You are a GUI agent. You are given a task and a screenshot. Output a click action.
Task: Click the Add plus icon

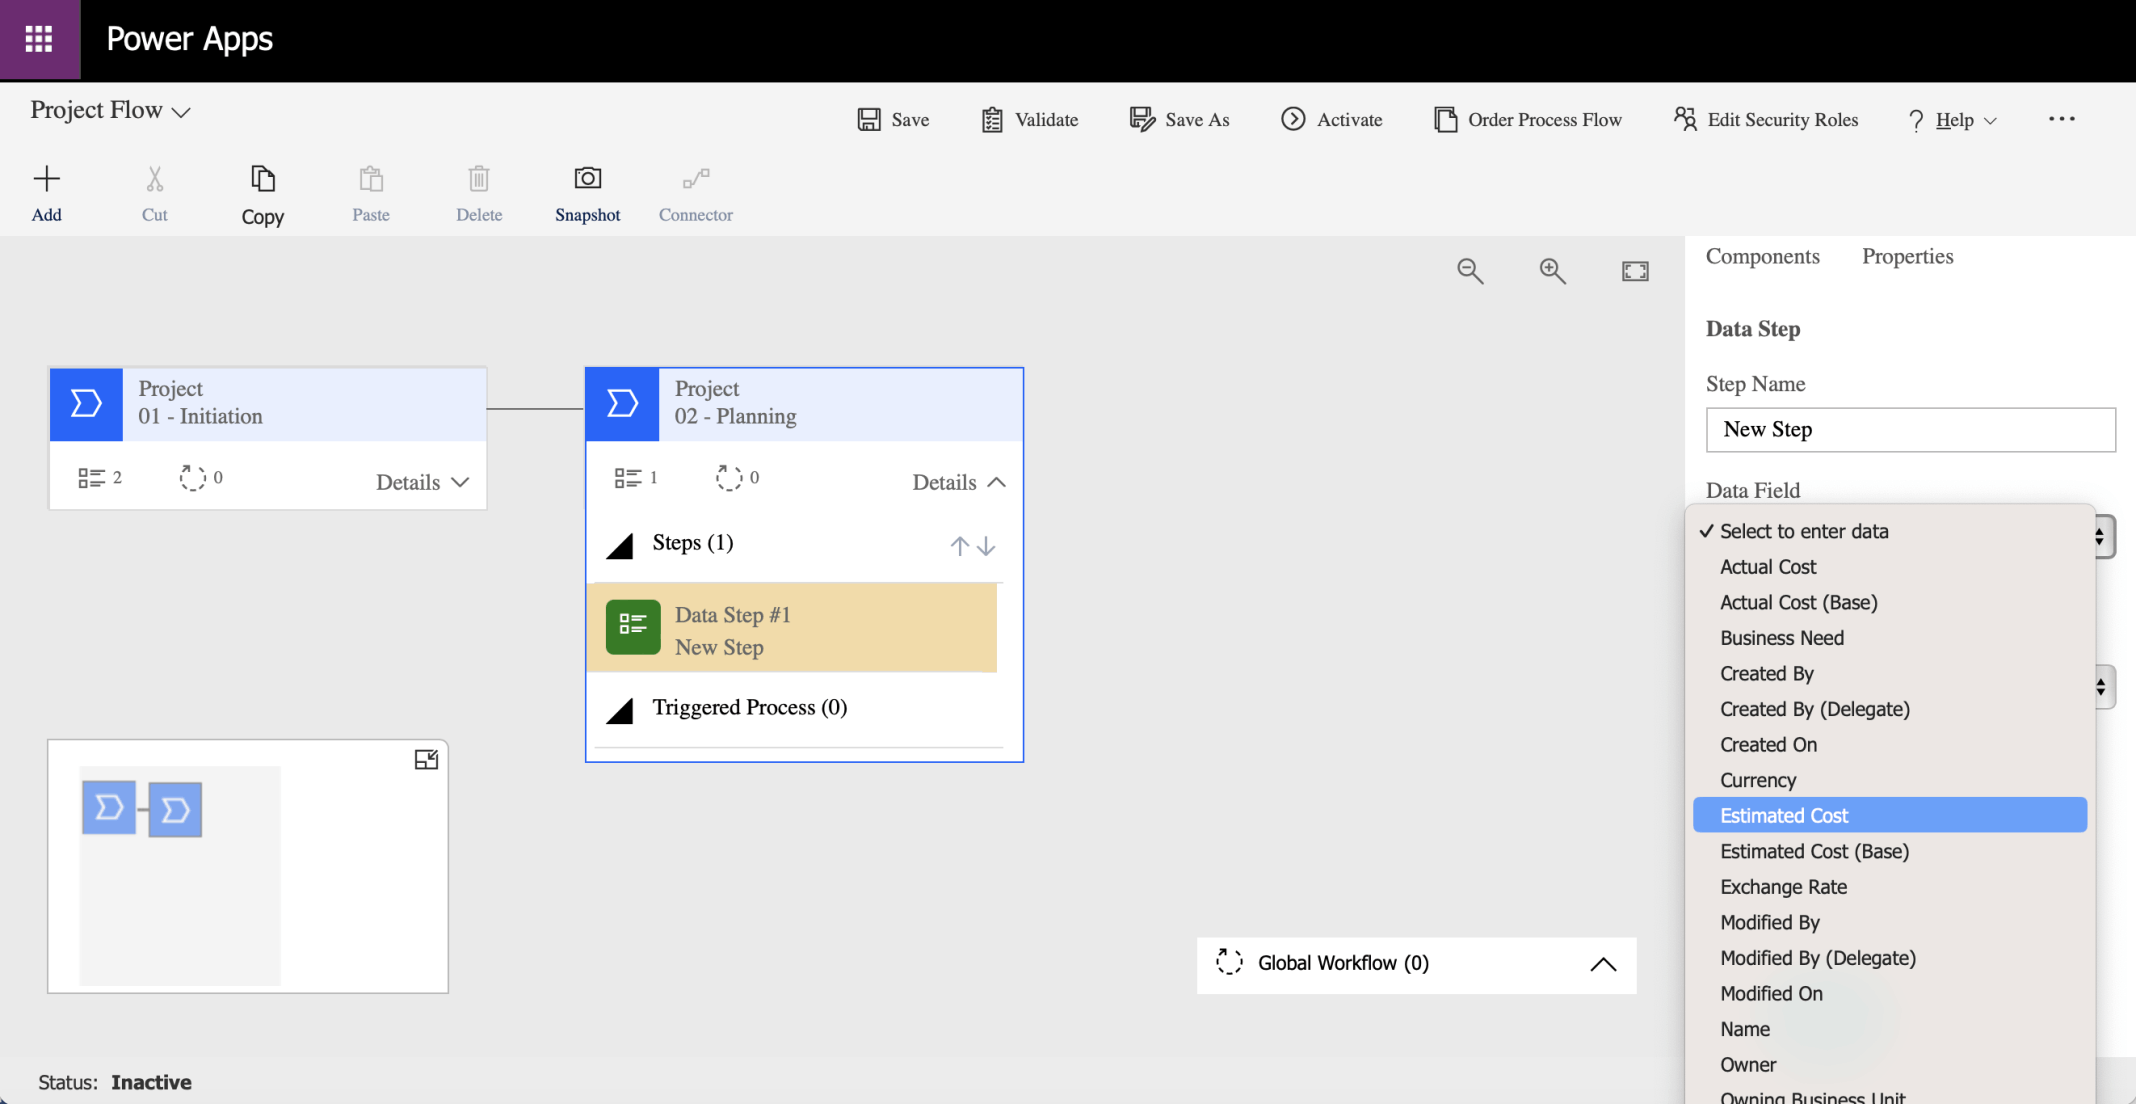click(x=46, y=179)
